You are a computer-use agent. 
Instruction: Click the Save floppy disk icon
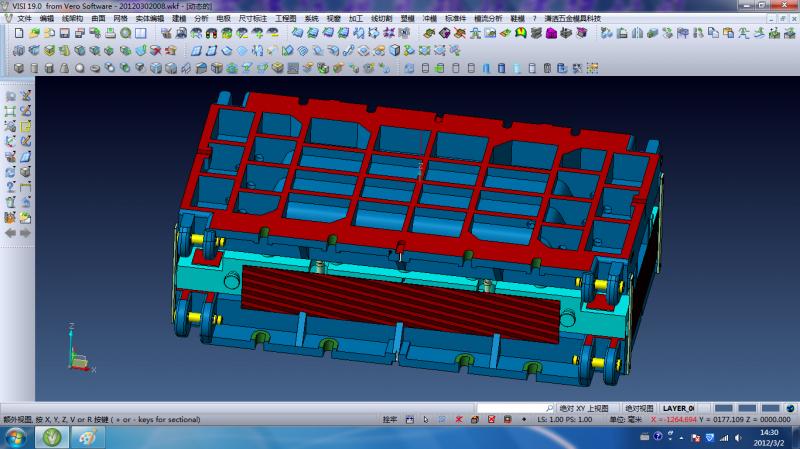tap(65, 33)
